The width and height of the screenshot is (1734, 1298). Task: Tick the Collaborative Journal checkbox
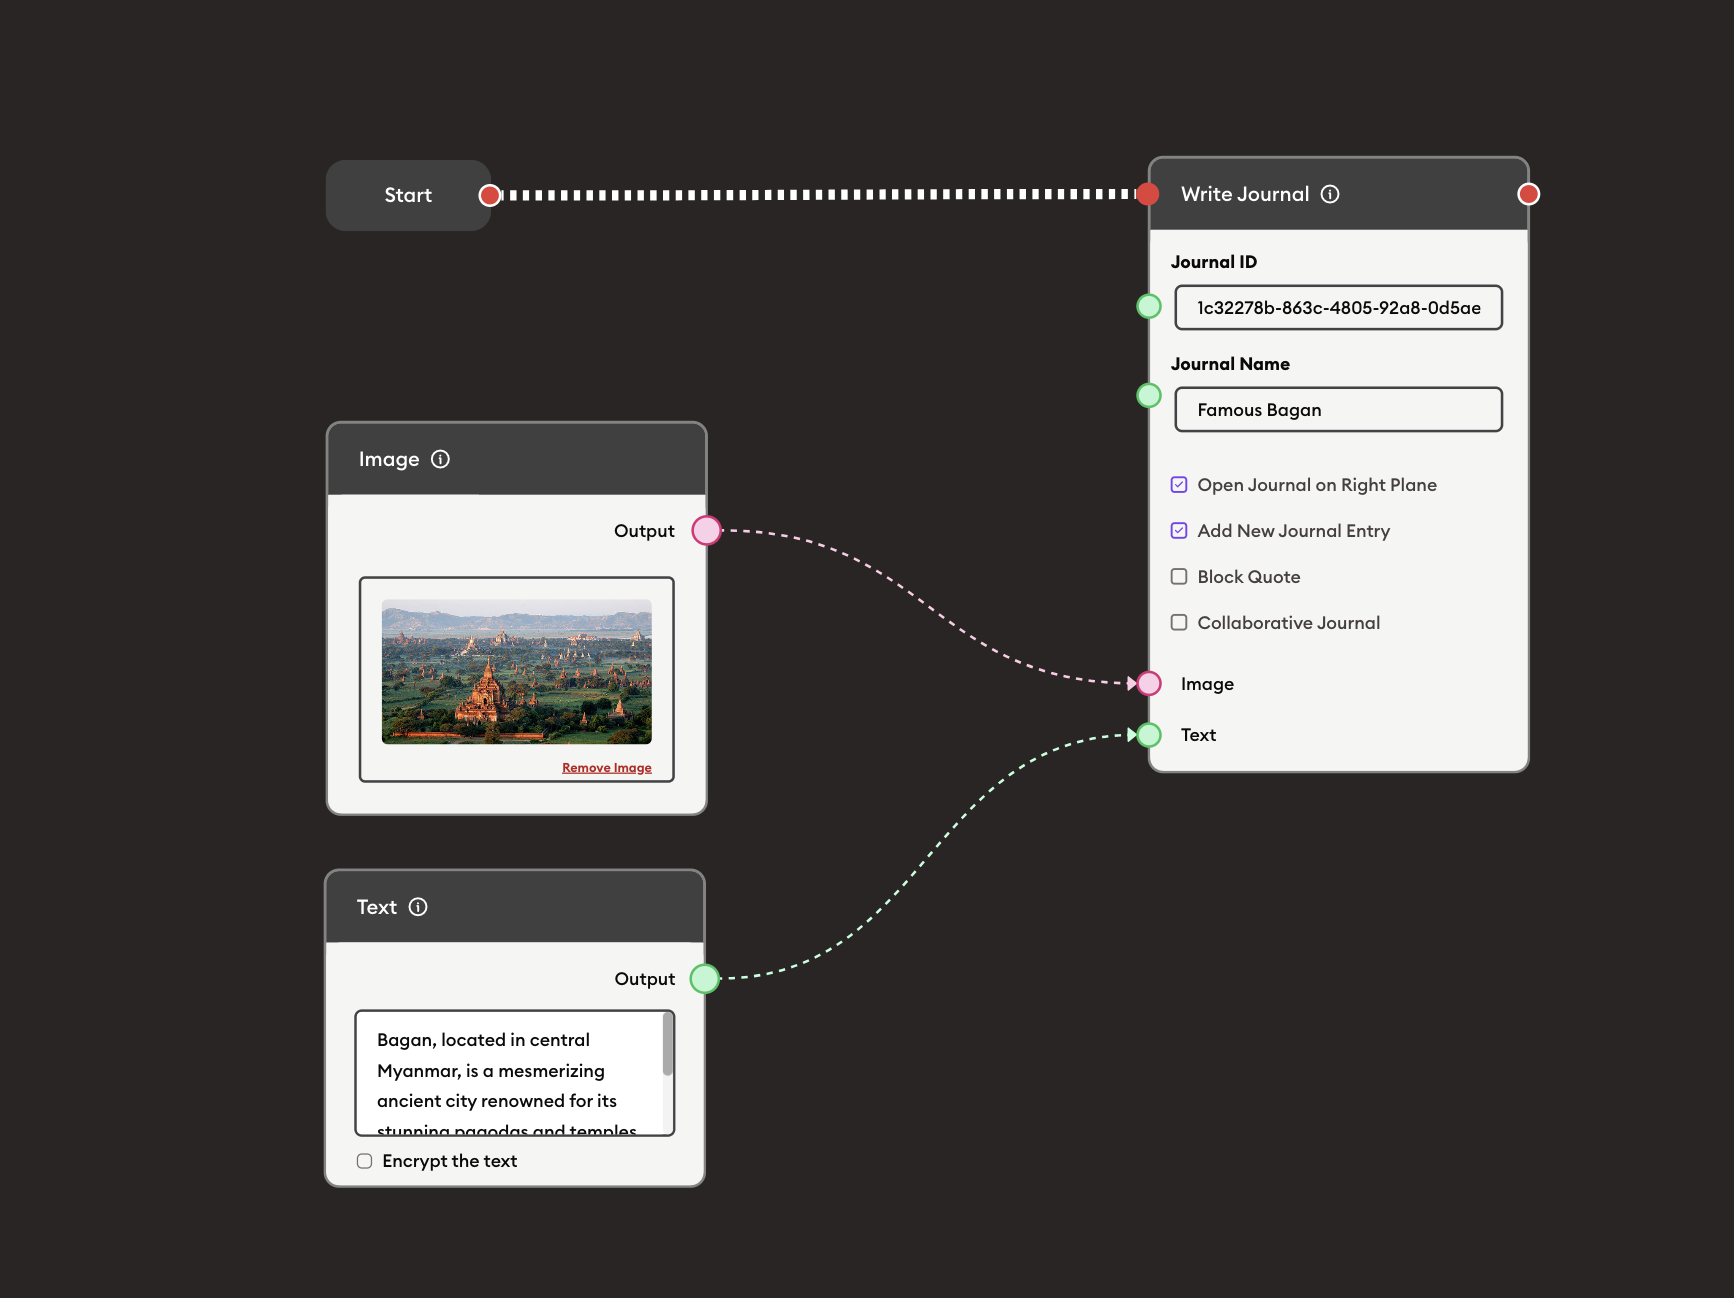[1179, 623]
